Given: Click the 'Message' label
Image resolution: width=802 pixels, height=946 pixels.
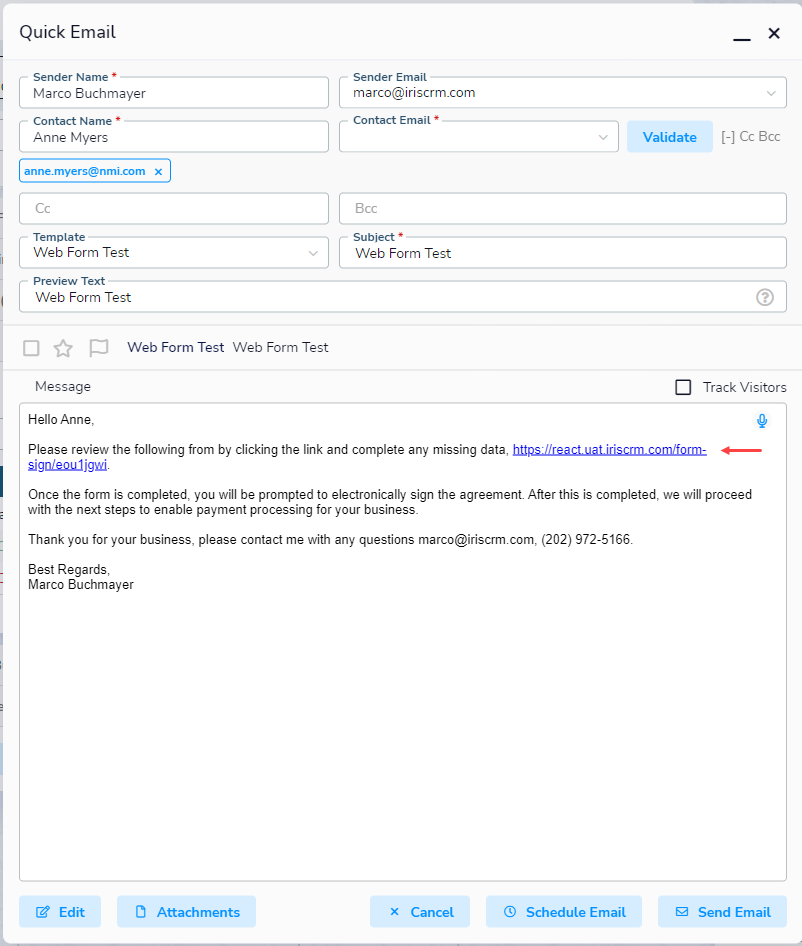Looking at the screenshot, I should click(x=63, y=386).
